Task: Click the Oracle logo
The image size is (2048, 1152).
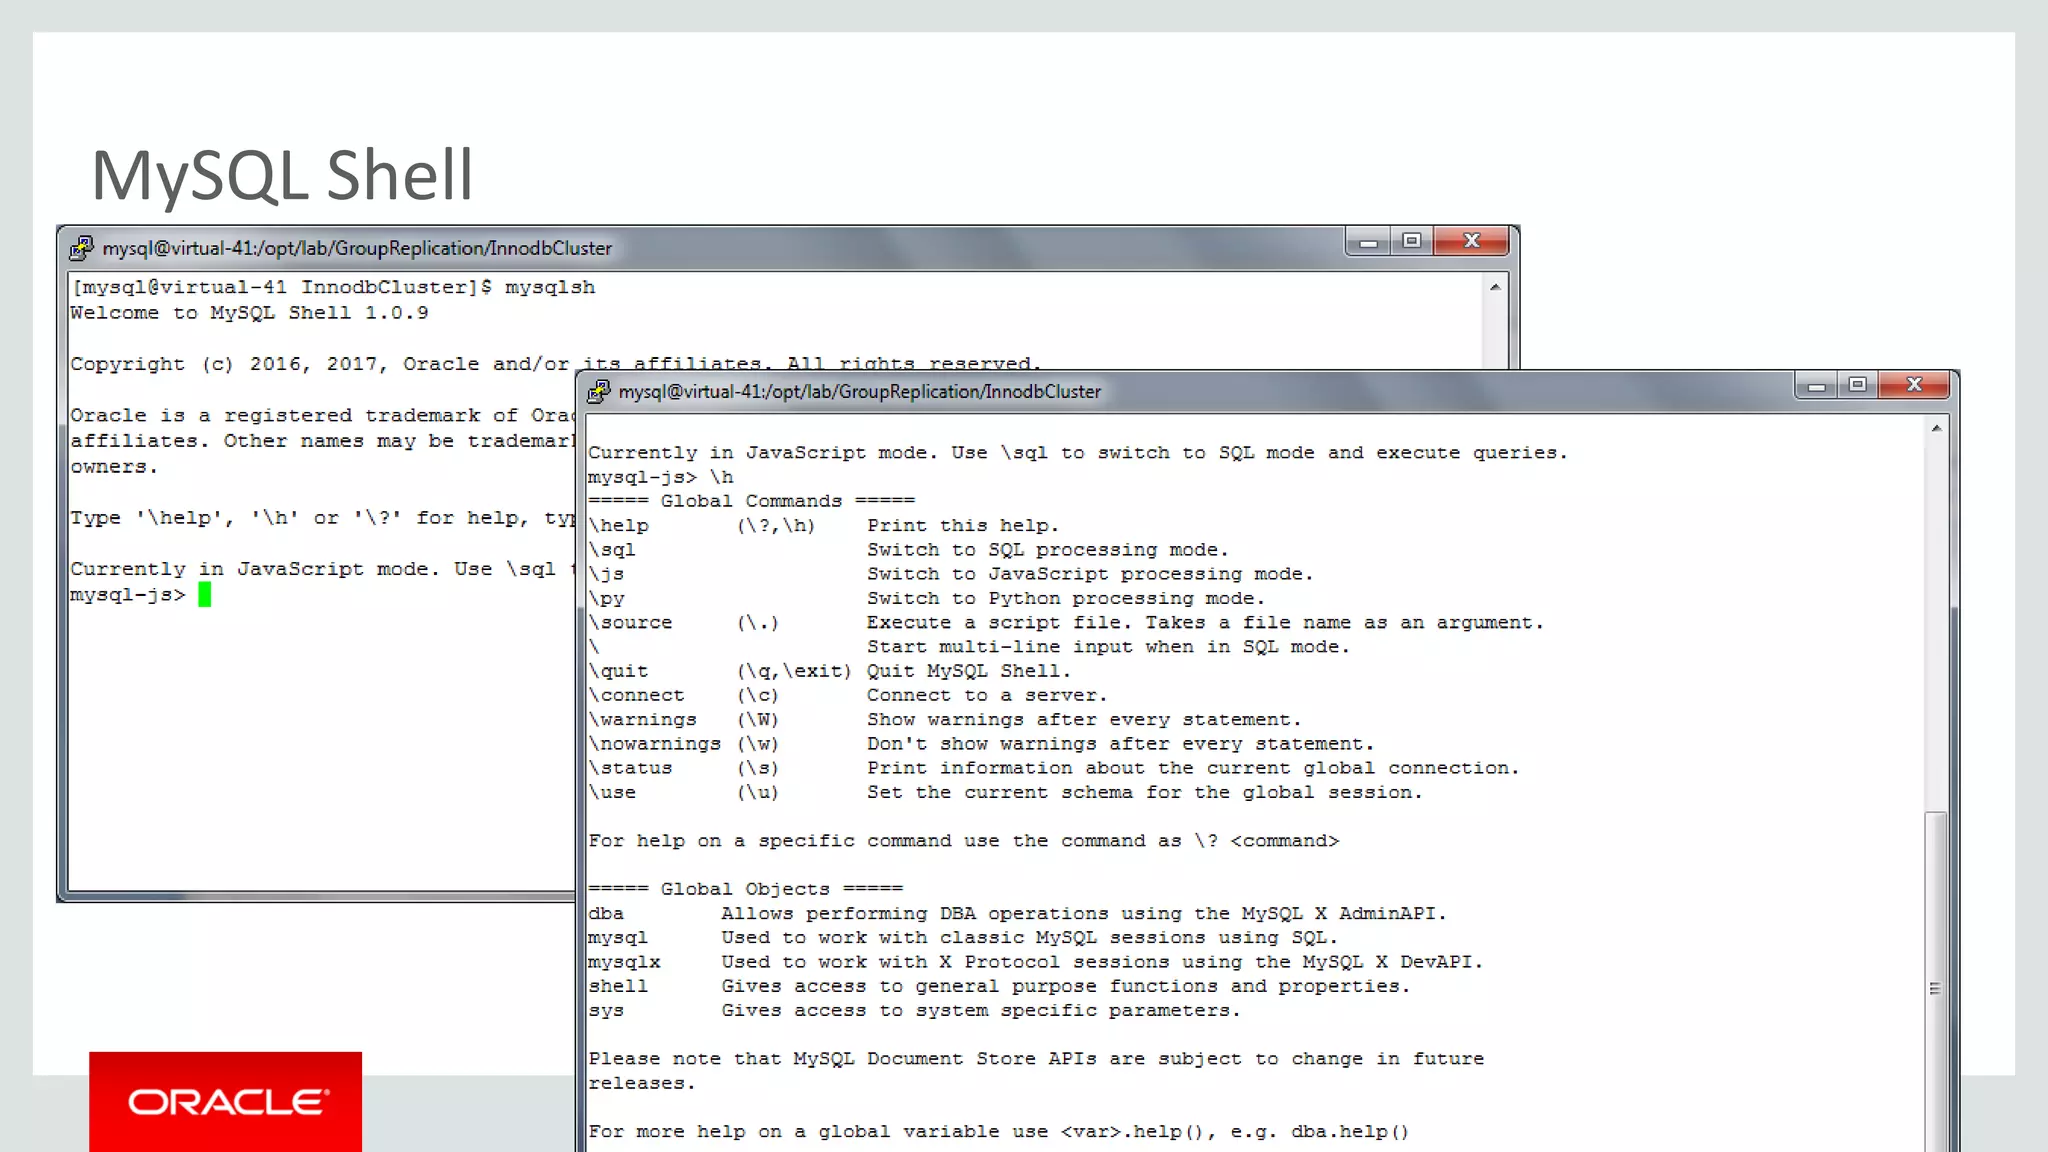Action: click(x=226, y=1101)
